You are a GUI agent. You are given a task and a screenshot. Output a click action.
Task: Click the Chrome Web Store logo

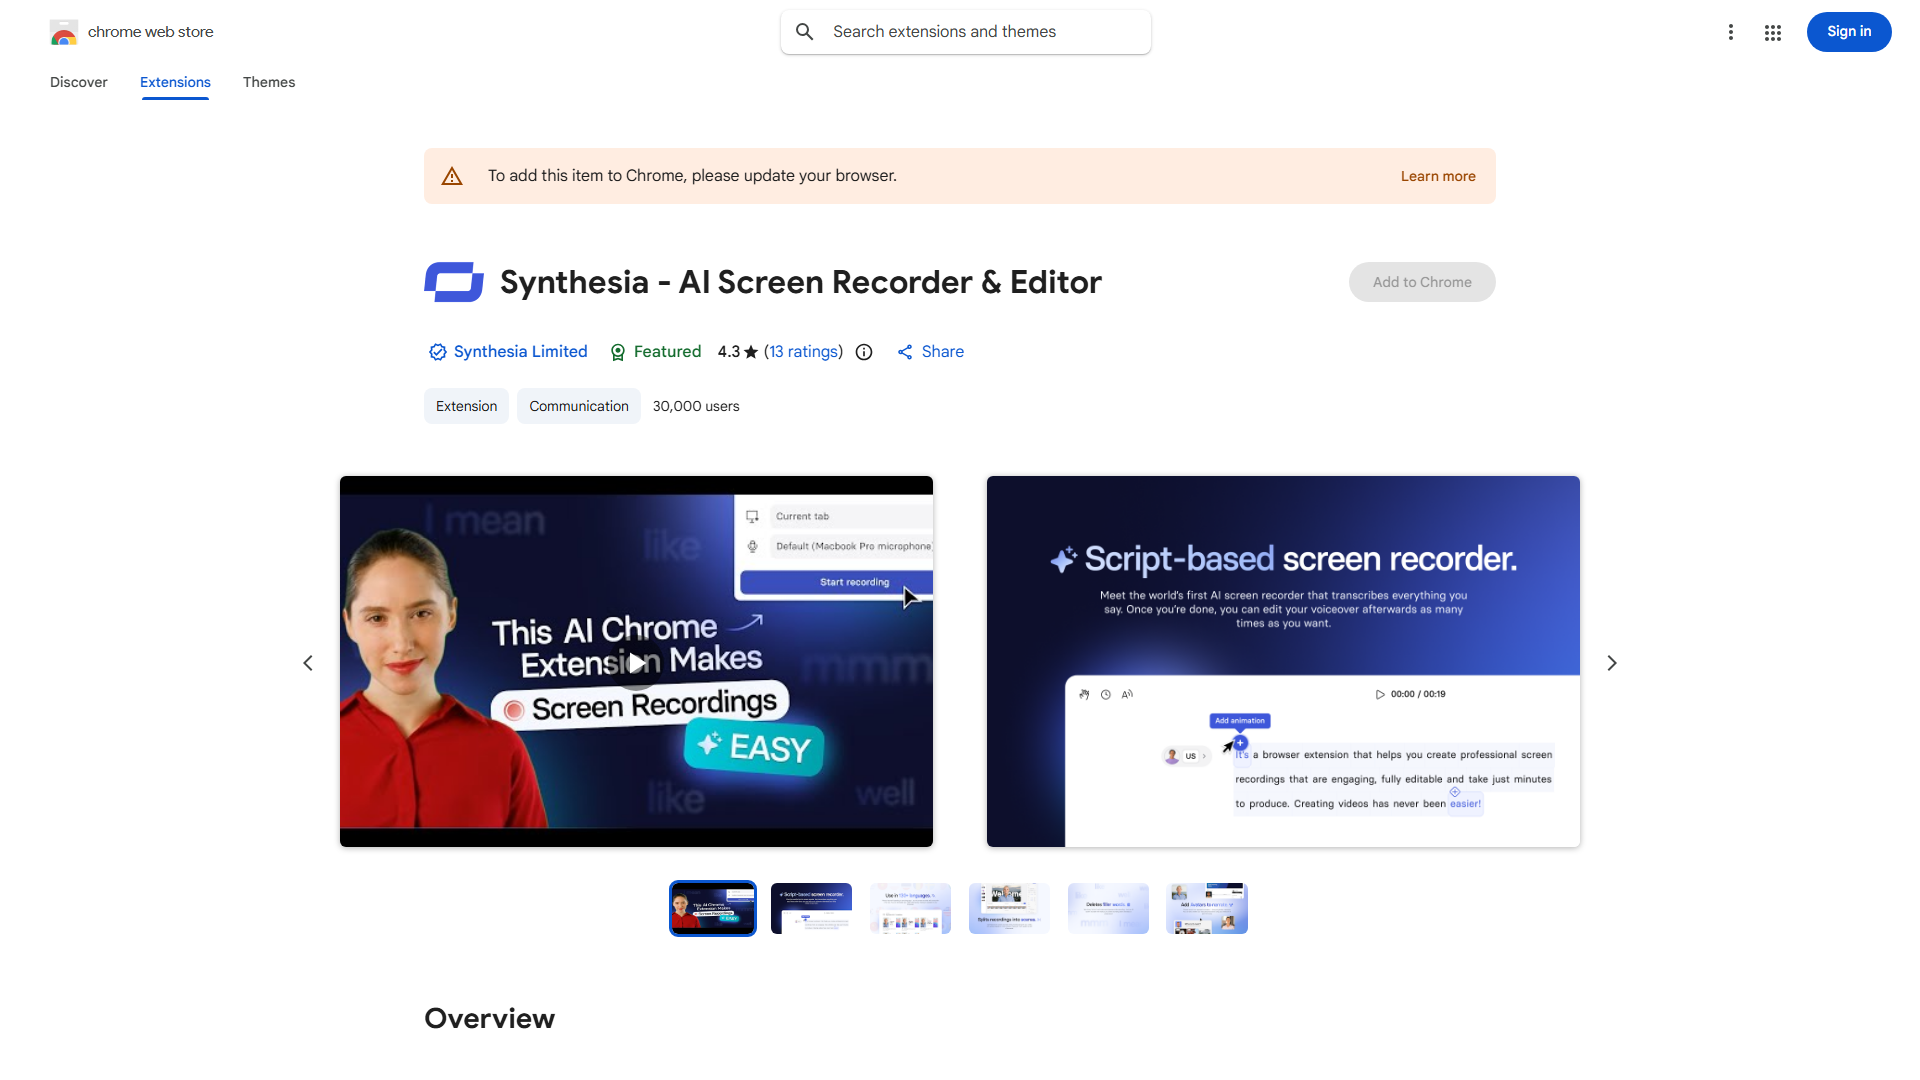(x=64, y=31)
